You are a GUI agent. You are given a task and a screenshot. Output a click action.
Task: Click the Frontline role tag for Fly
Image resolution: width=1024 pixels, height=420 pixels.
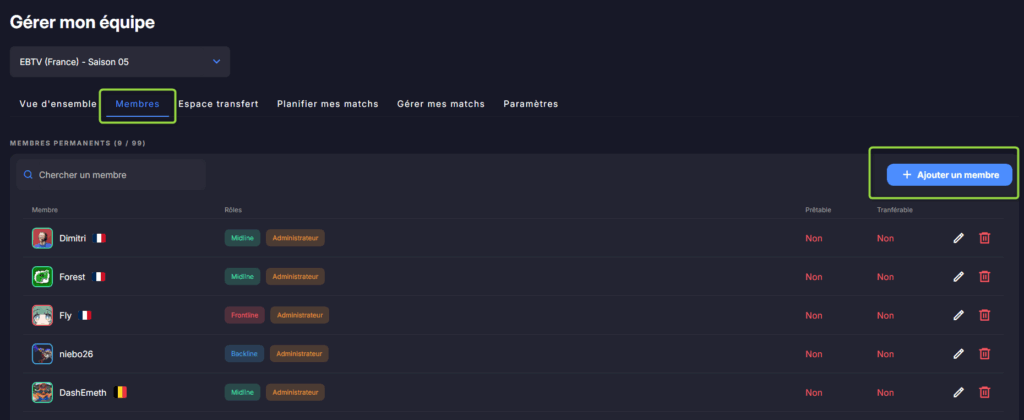(244, 315)
